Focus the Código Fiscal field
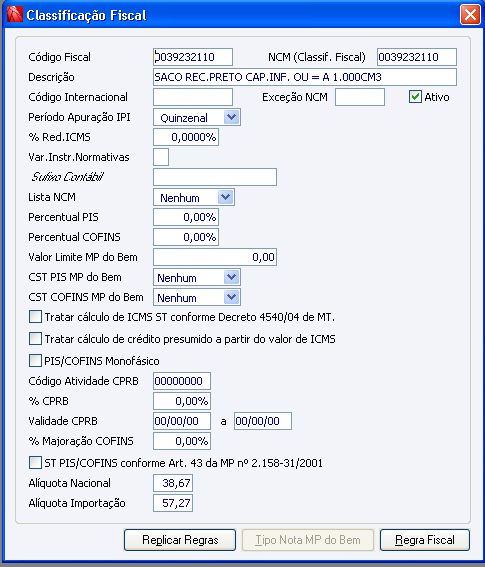Screen dimensions: 485x567 [x=193, y=57]
